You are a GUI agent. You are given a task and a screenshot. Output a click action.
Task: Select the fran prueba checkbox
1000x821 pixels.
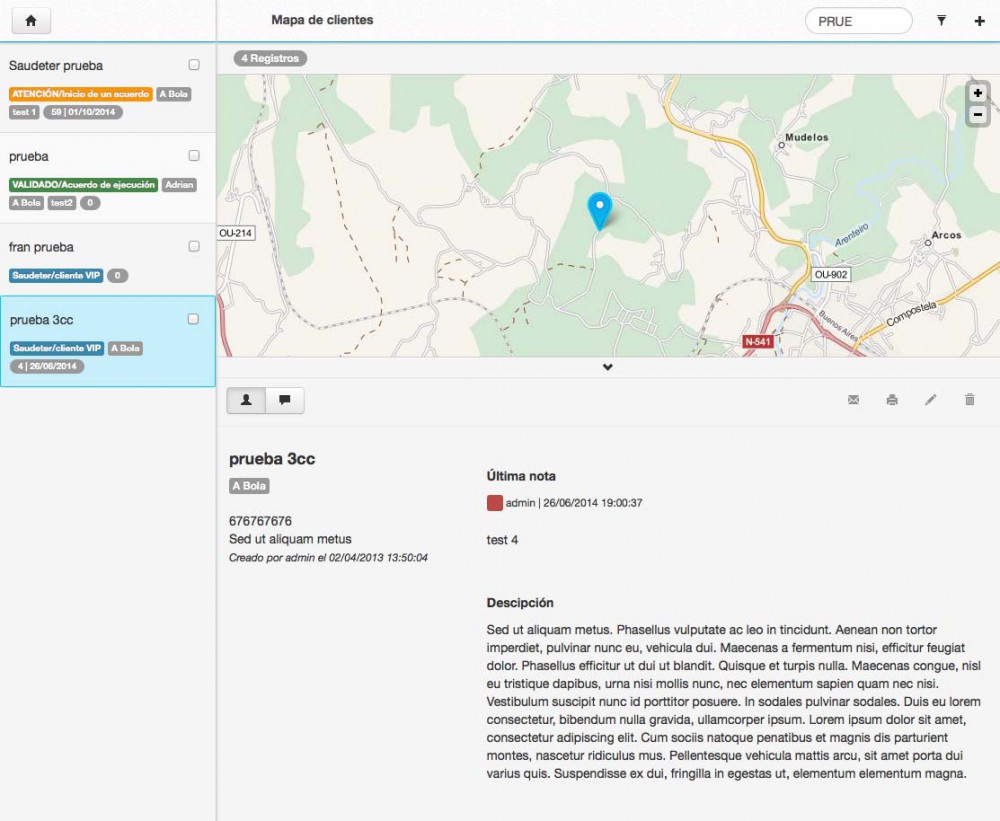point(194,246)
